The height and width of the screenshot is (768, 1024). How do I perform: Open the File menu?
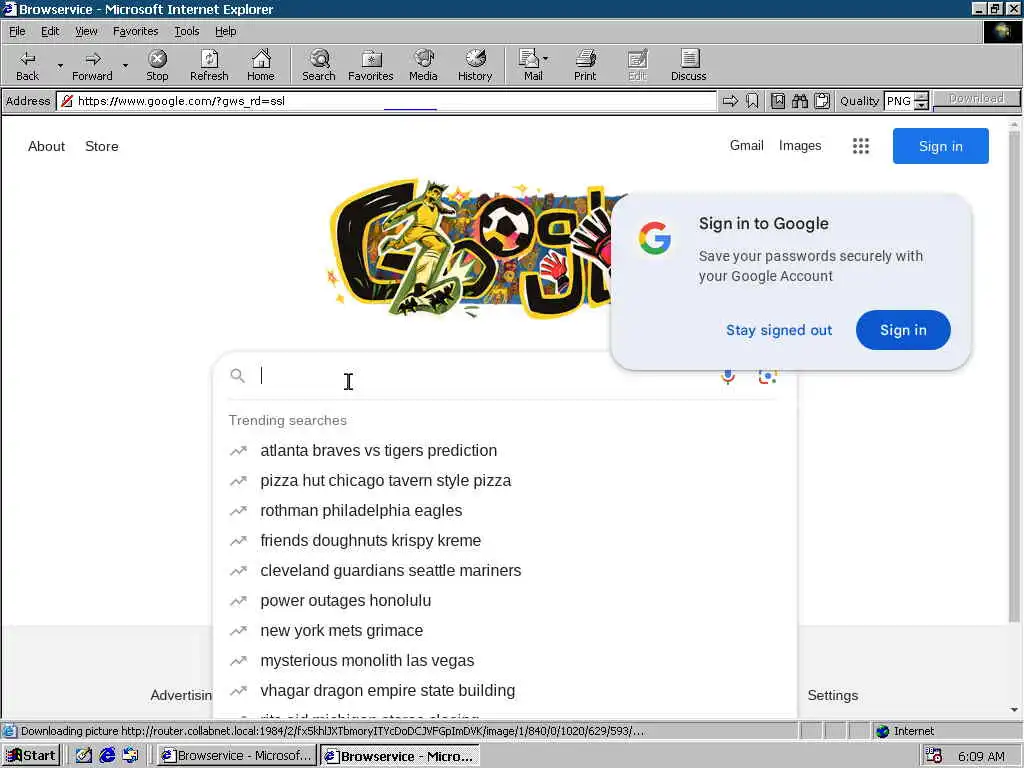(x=17, y=31)
